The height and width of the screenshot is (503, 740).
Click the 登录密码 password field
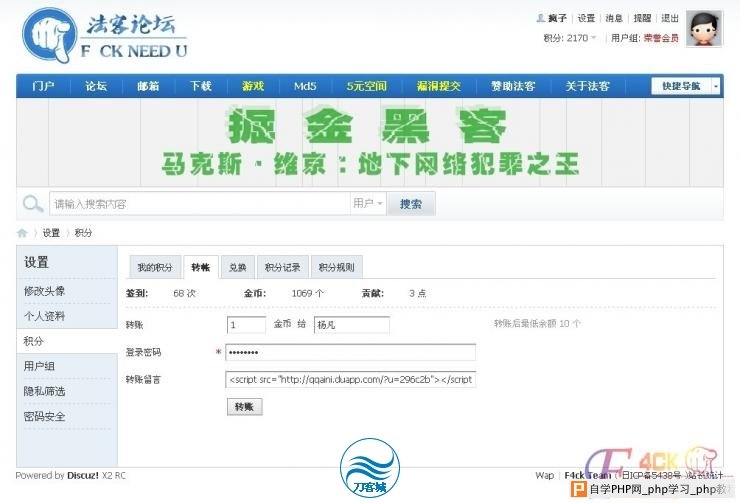pos(350,352)
